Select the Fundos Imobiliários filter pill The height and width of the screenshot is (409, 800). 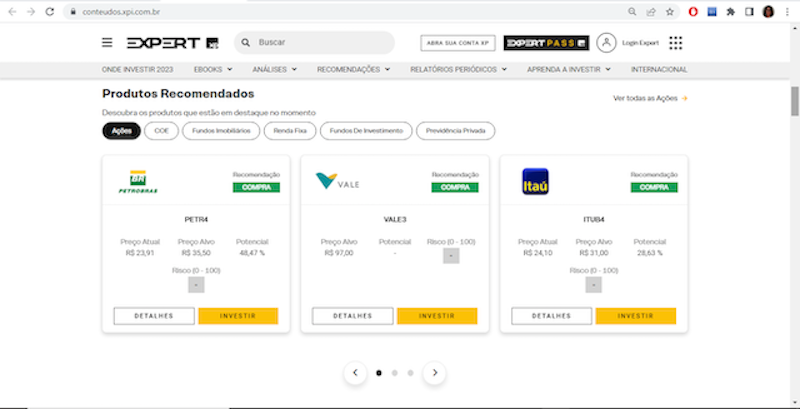[221, 131]
